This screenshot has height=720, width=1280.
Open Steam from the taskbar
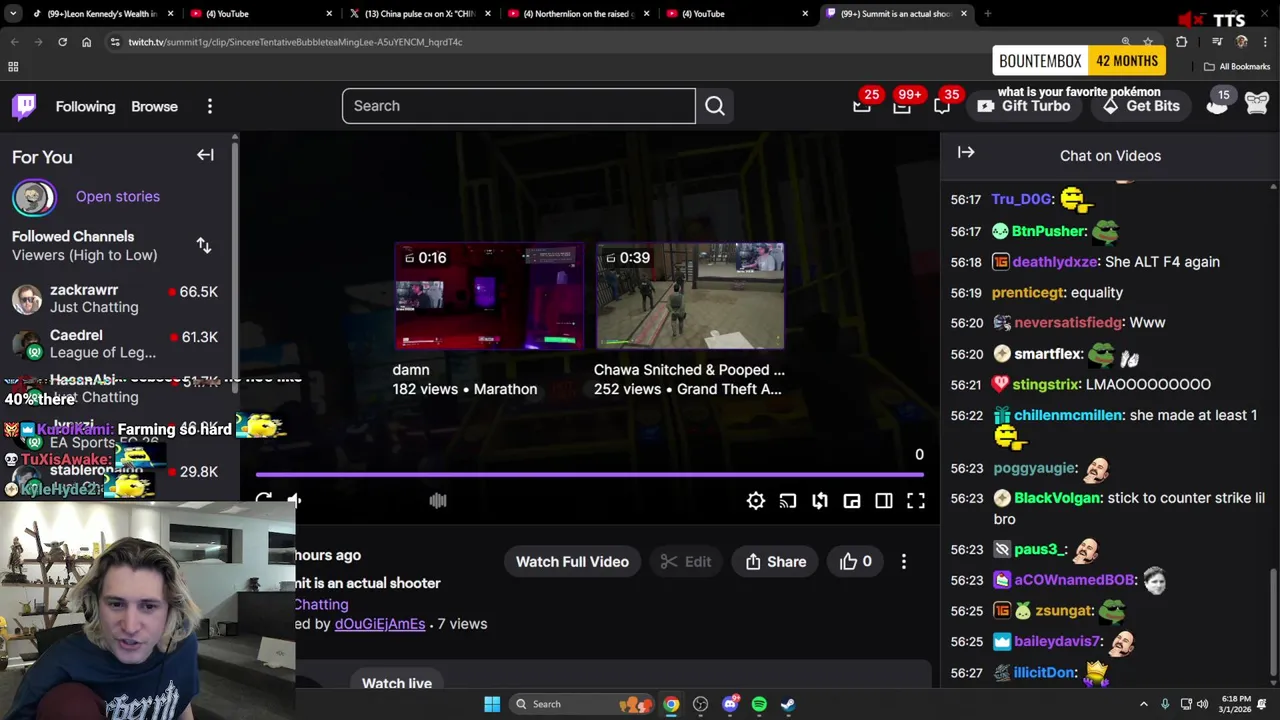[788, 704]
